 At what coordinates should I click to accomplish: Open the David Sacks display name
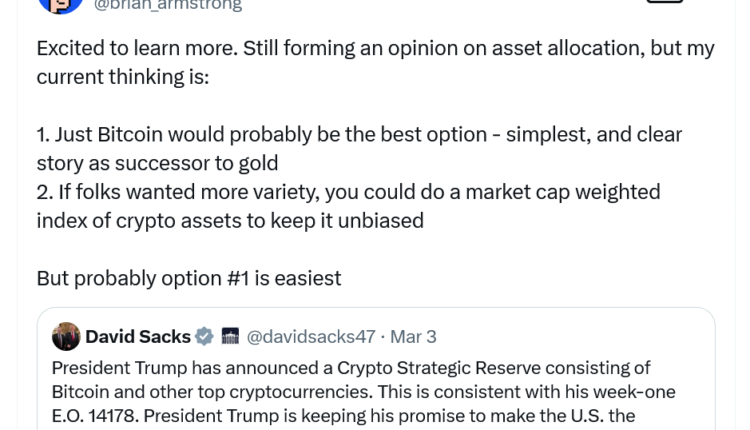point(138,337)
